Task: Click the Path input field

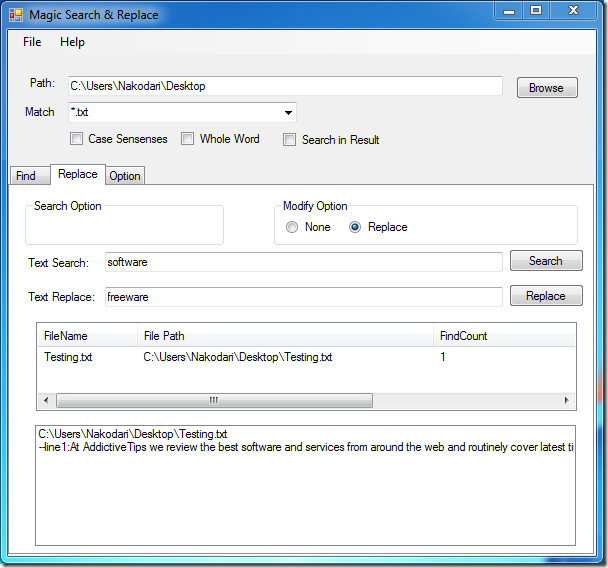Action: (285, 86)
